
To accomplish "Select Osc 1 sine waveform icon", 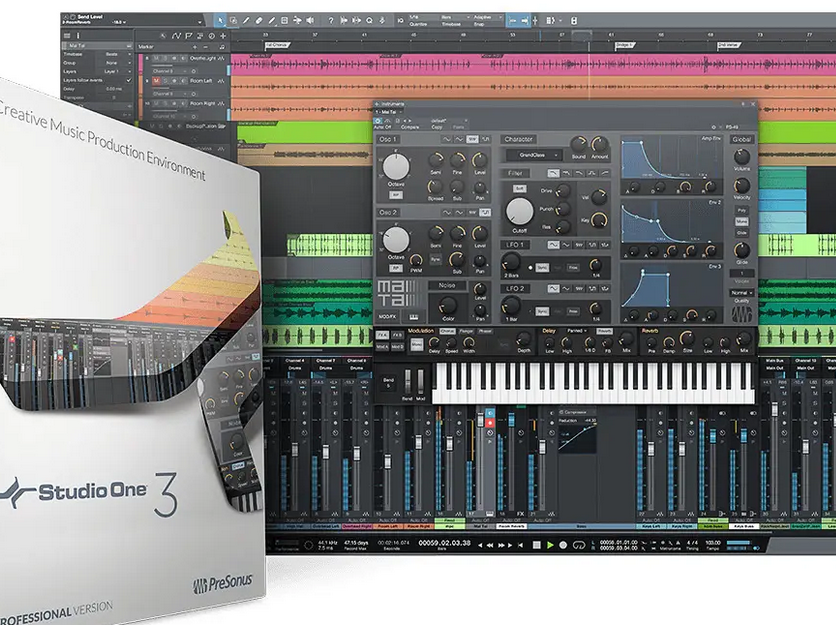I will pyautogui.click(x=446, y=139).
